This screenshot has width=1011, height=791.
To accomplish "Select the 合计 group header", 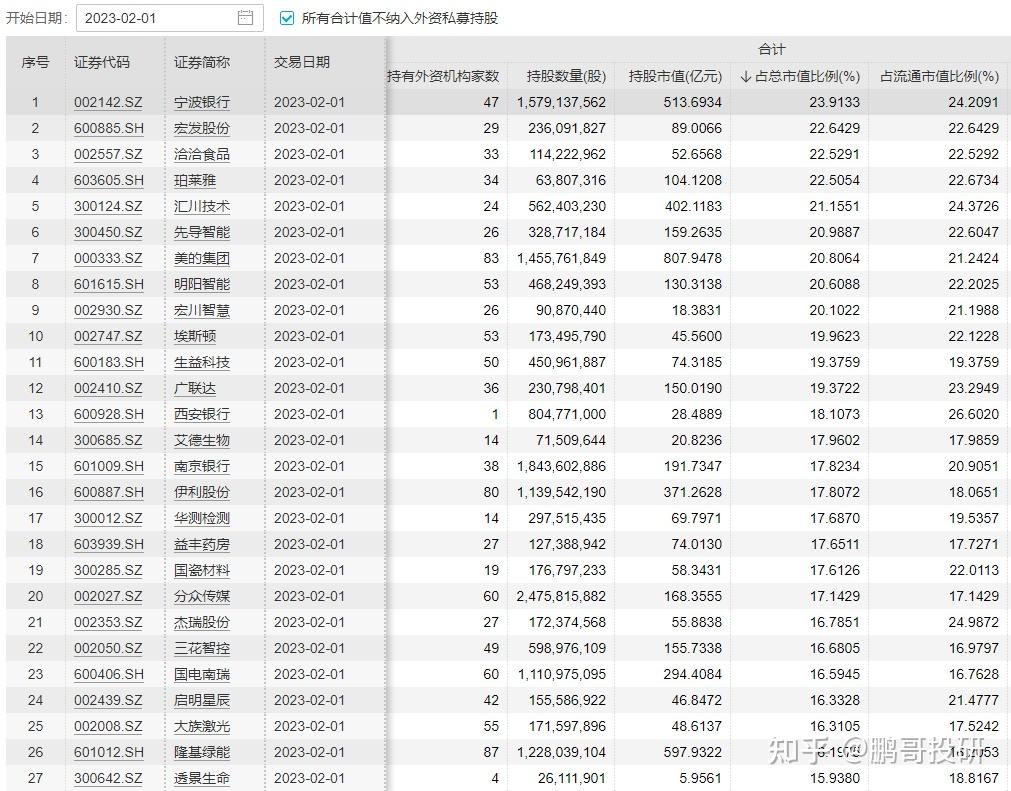I will (771, 49).
